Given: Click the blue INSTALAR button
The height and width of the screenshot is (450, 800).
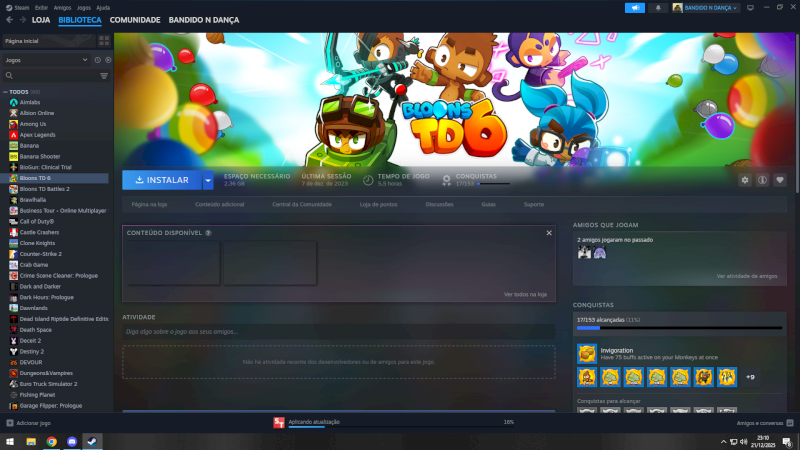Looking at the screenshot, I should (161, 180).
